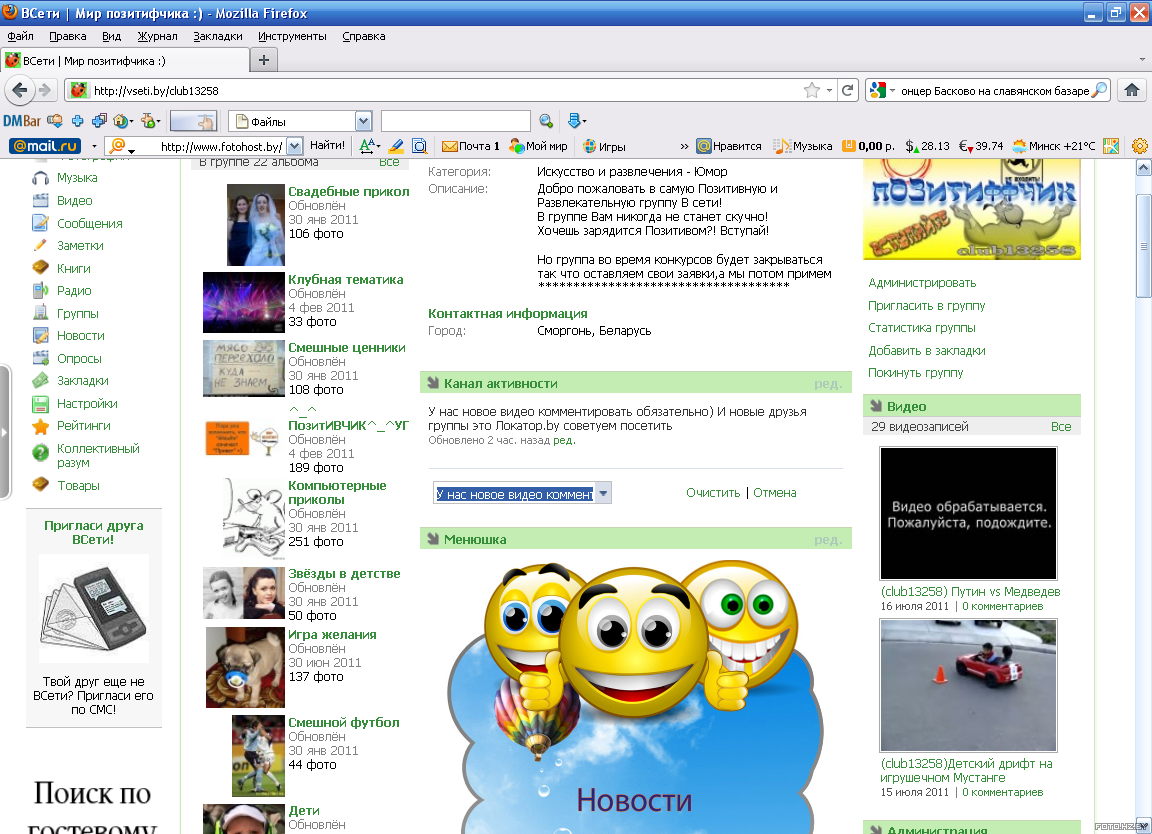Click the DMBar pointing hand button

(193, 121)
